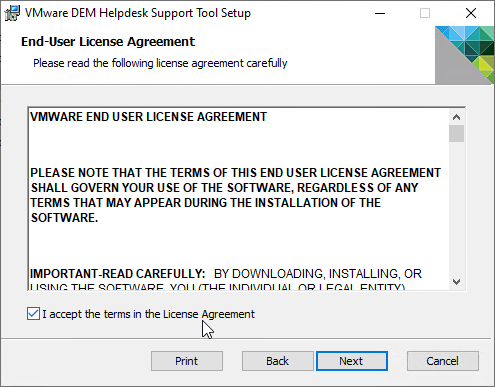
Task: Cancel the installation
Action: 443,361
